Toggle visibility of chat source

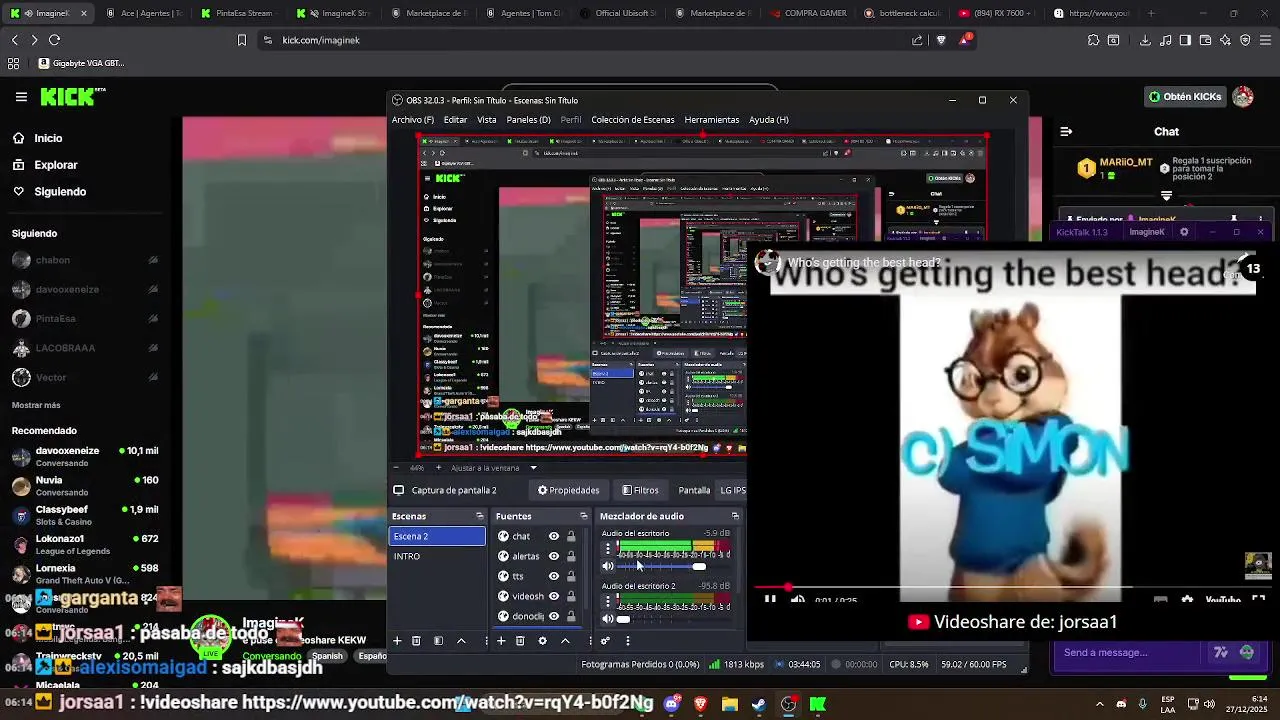[x=553, y=536]
